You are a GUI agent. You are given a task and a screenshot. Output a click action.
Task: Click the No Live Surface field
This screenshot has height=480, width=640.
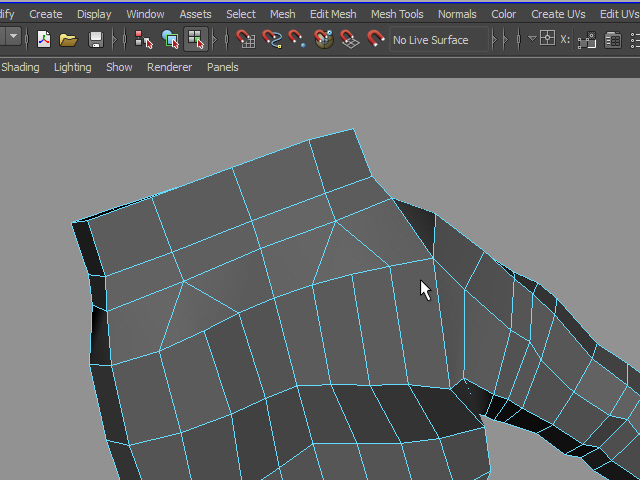(x=439, y=40)
